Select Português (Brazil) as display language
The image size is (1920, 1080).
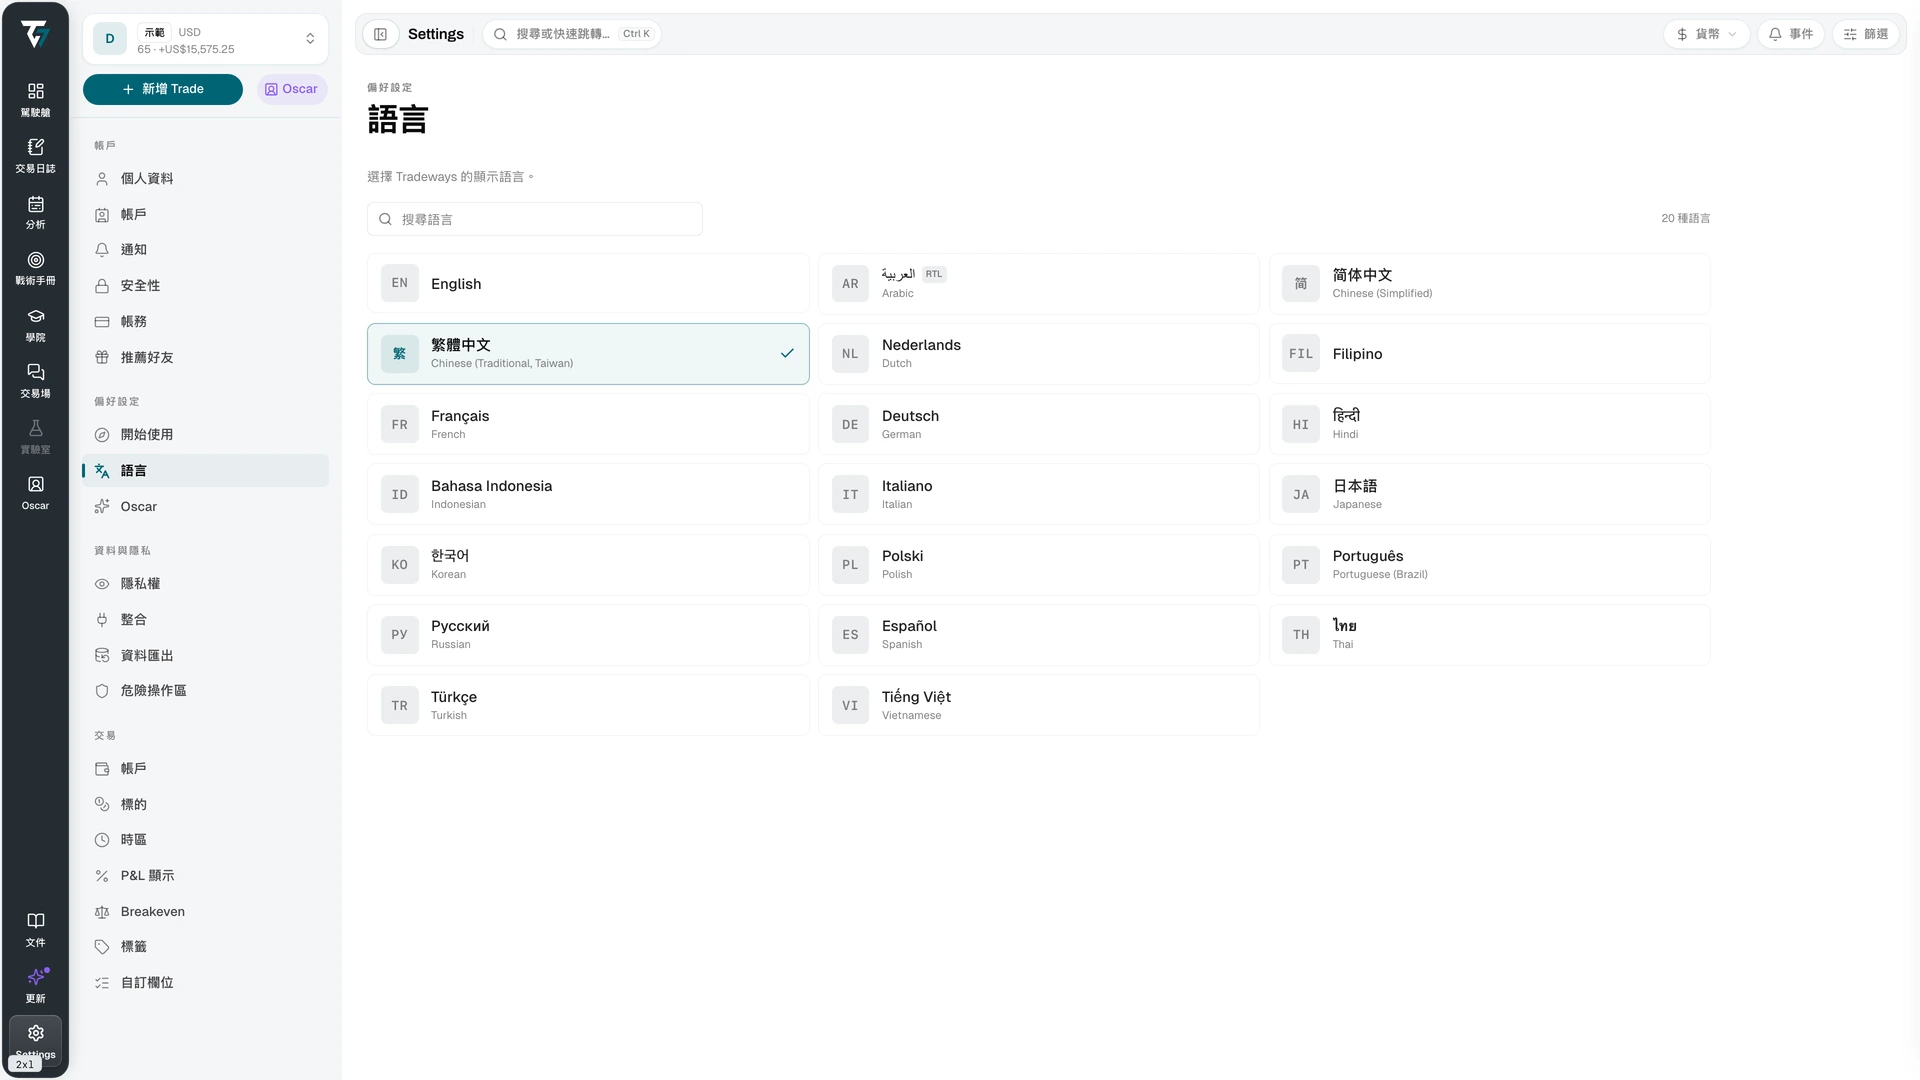(1490, 565)
